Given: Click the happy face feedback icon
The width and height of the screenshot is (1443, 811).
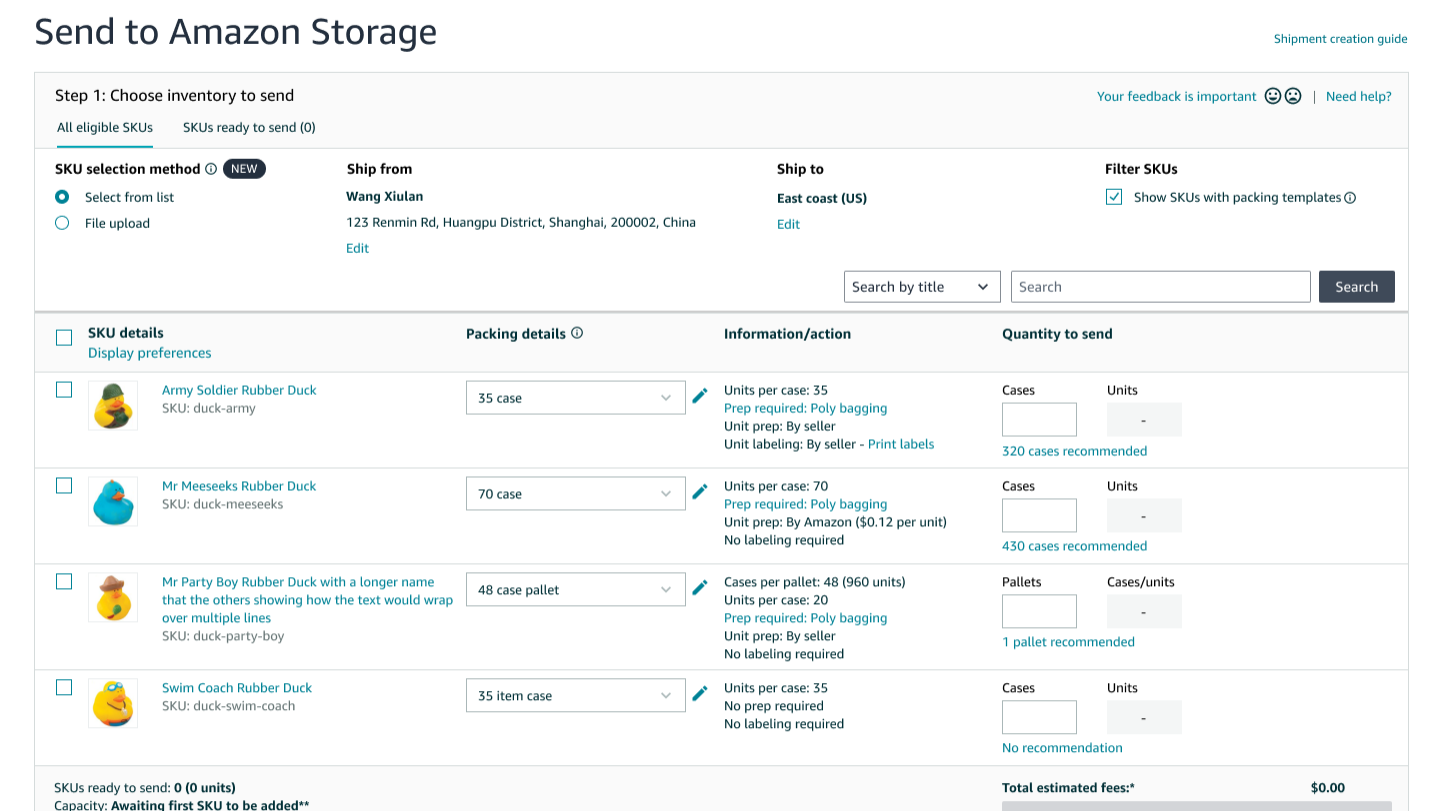Looking at the screenshot, I should (x=1273, y=96).
